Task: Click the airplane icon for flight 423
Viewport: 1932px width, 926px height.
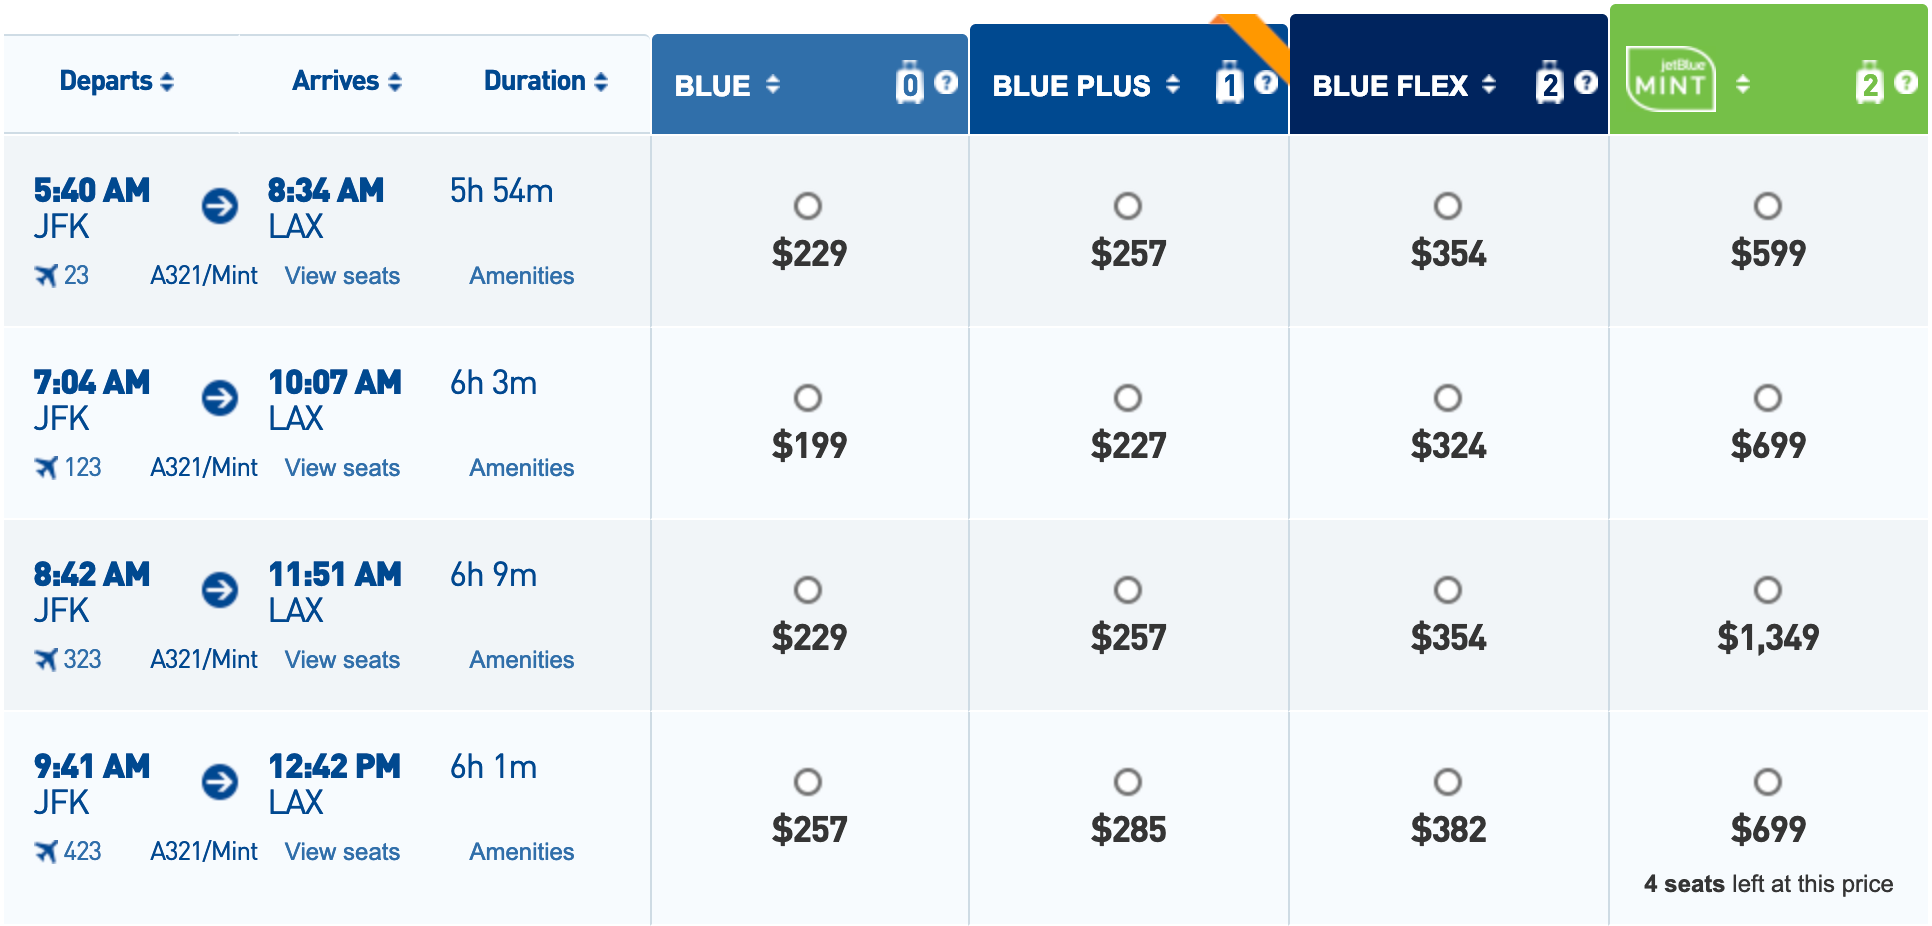Action: click(46, 851)
